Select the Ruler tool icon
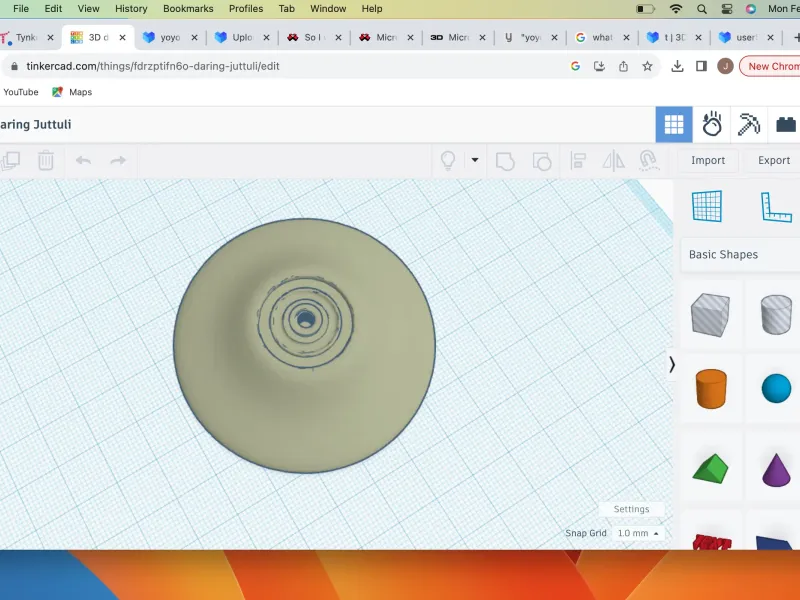Viewport: 800px width, 600px height. pos(776,207)
